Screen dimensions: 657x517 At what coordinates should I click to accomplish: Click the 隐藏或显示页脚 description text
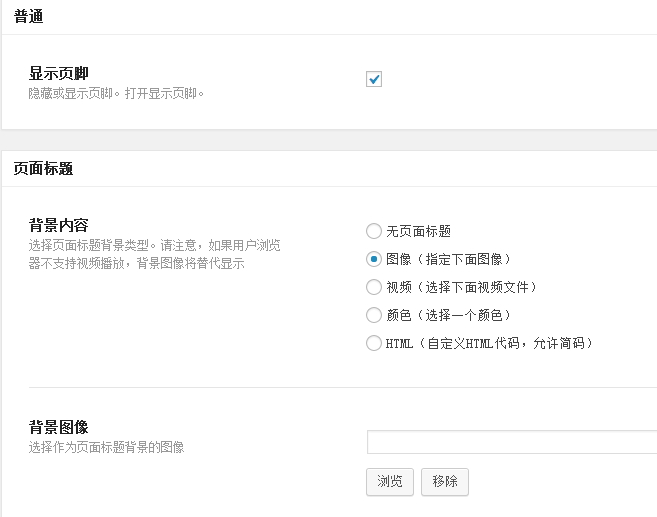pyautogui.click(x=116, y=93)
